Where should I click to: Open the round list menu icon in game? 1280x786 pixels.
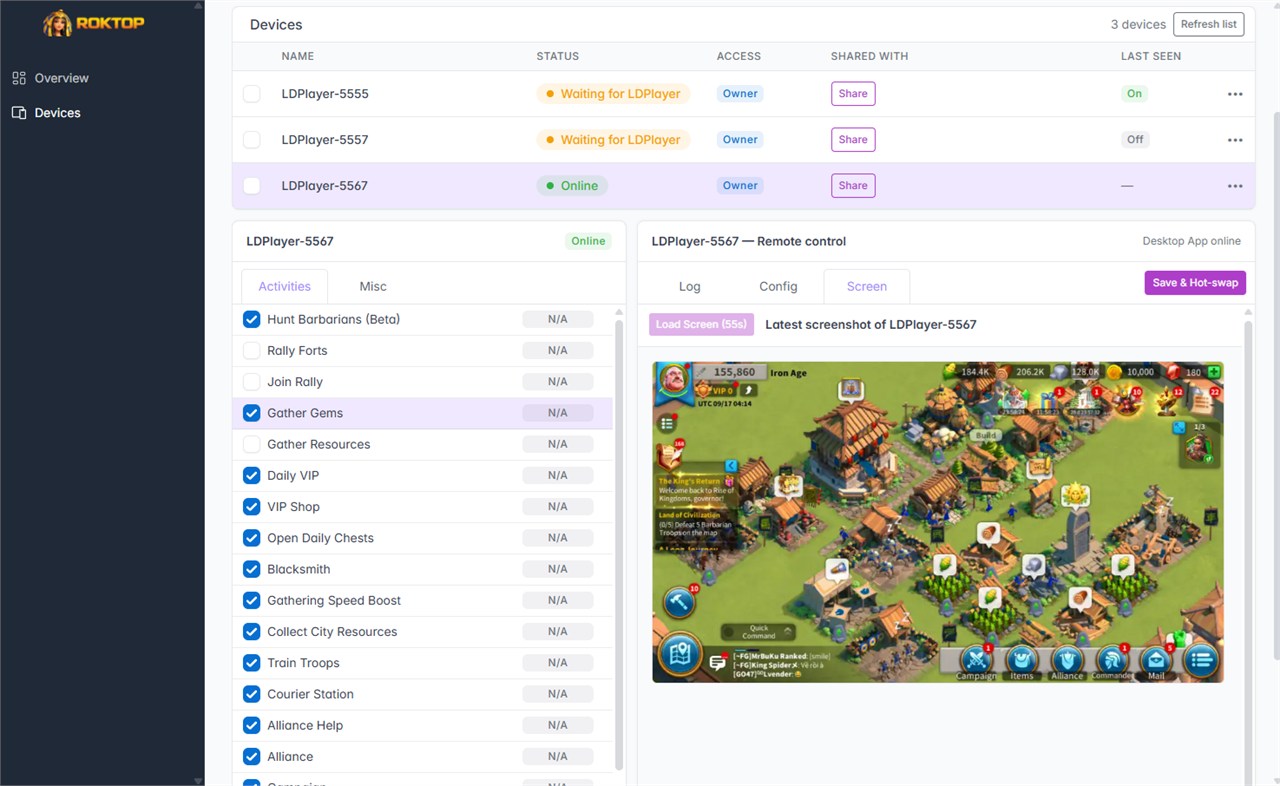(1201, 660)
